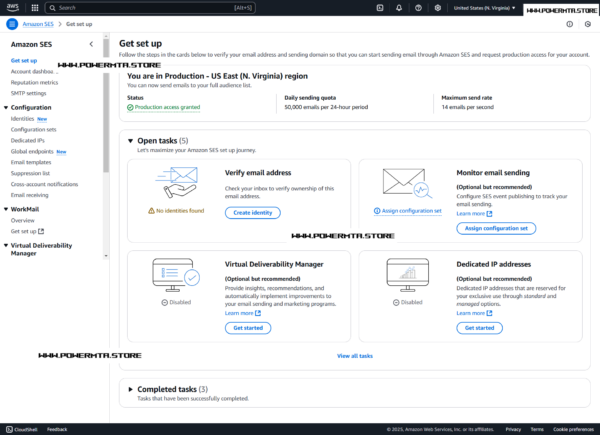Click the Feedback link in footer
Screen dimensions: 600x435
(57, 429)
